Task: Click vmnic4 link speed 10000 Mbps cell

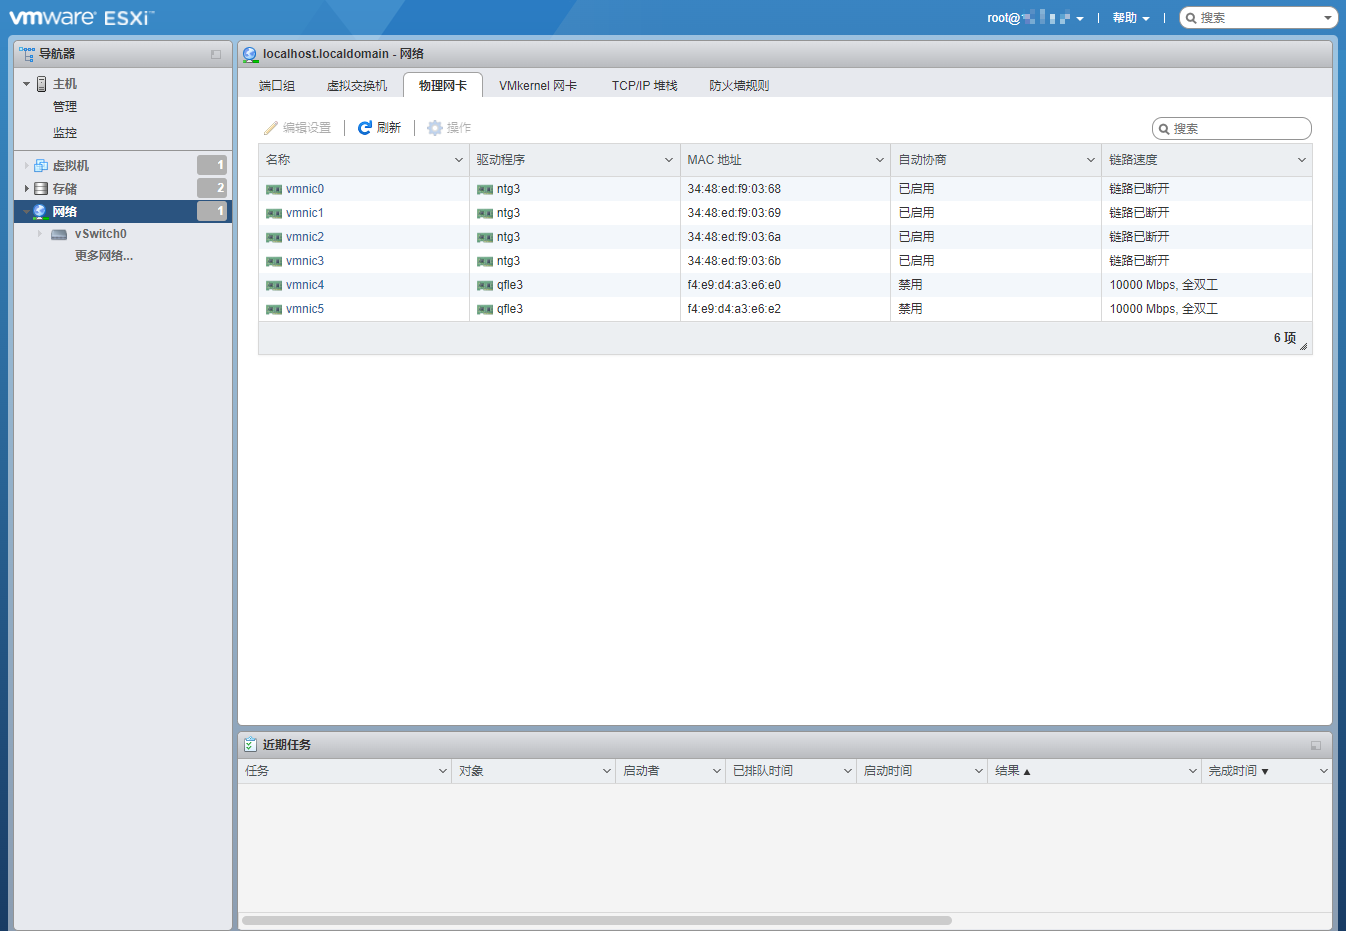Action: 1207,285
